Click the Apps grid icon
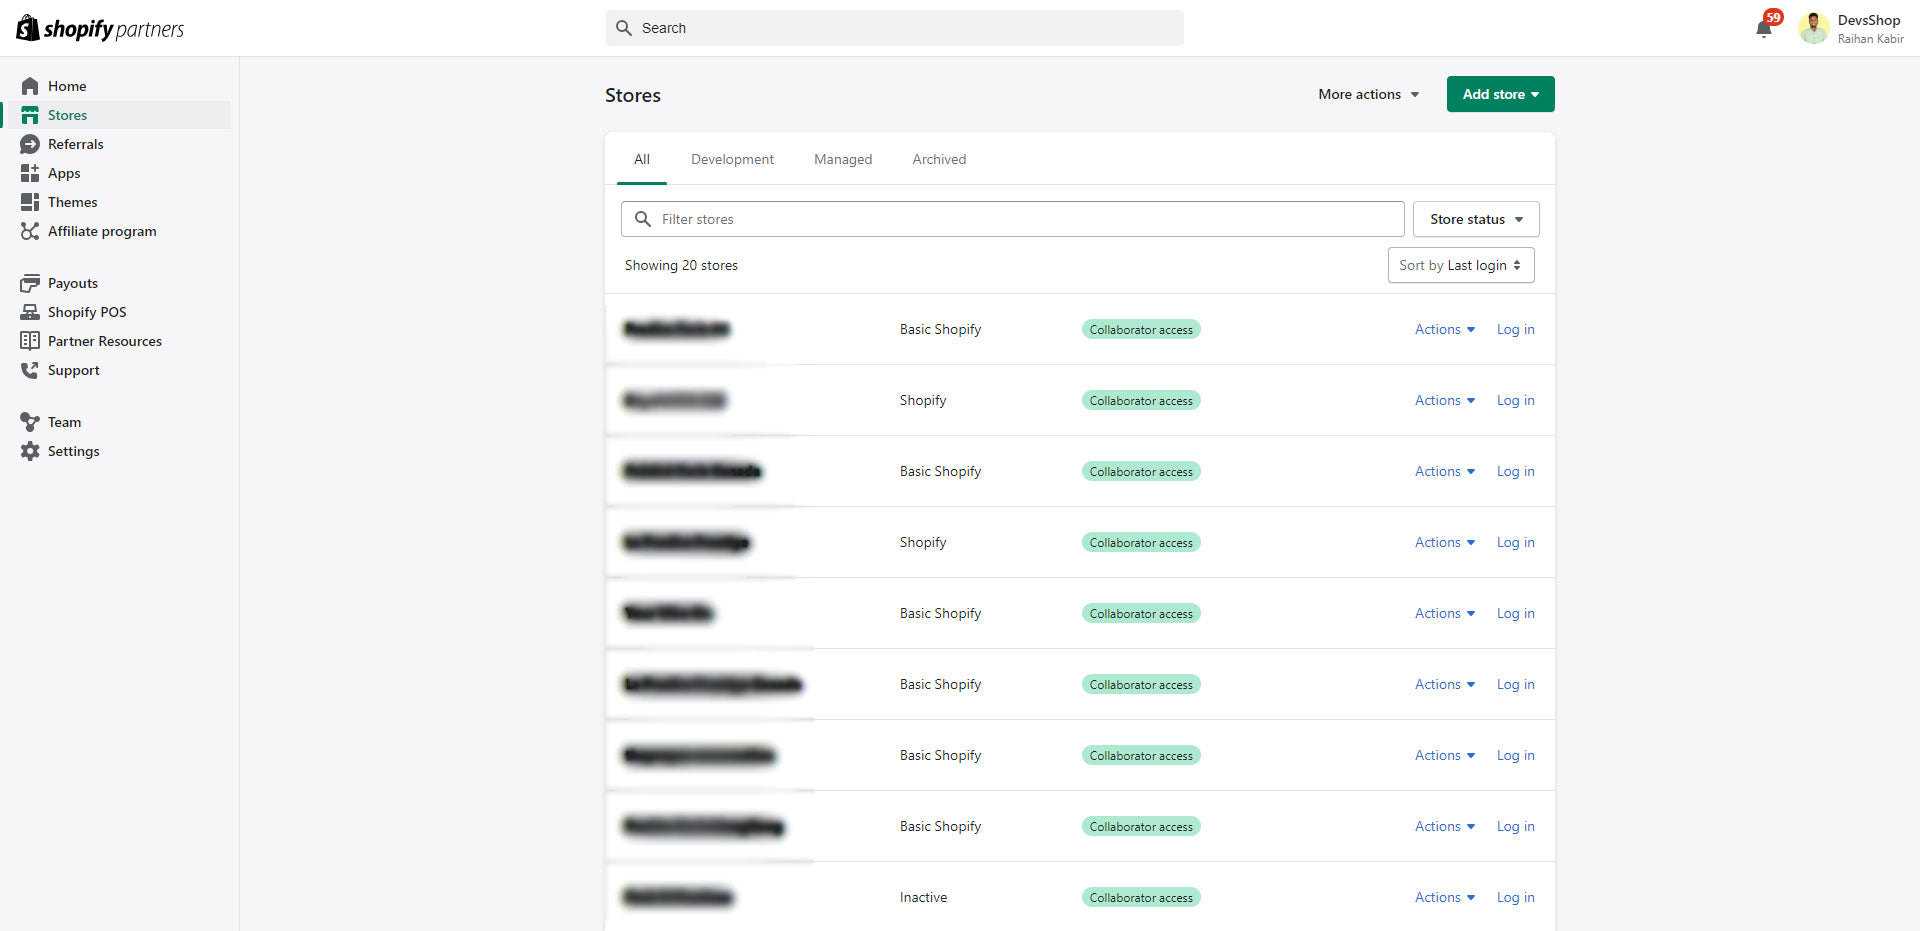 (x=30, y=173)
